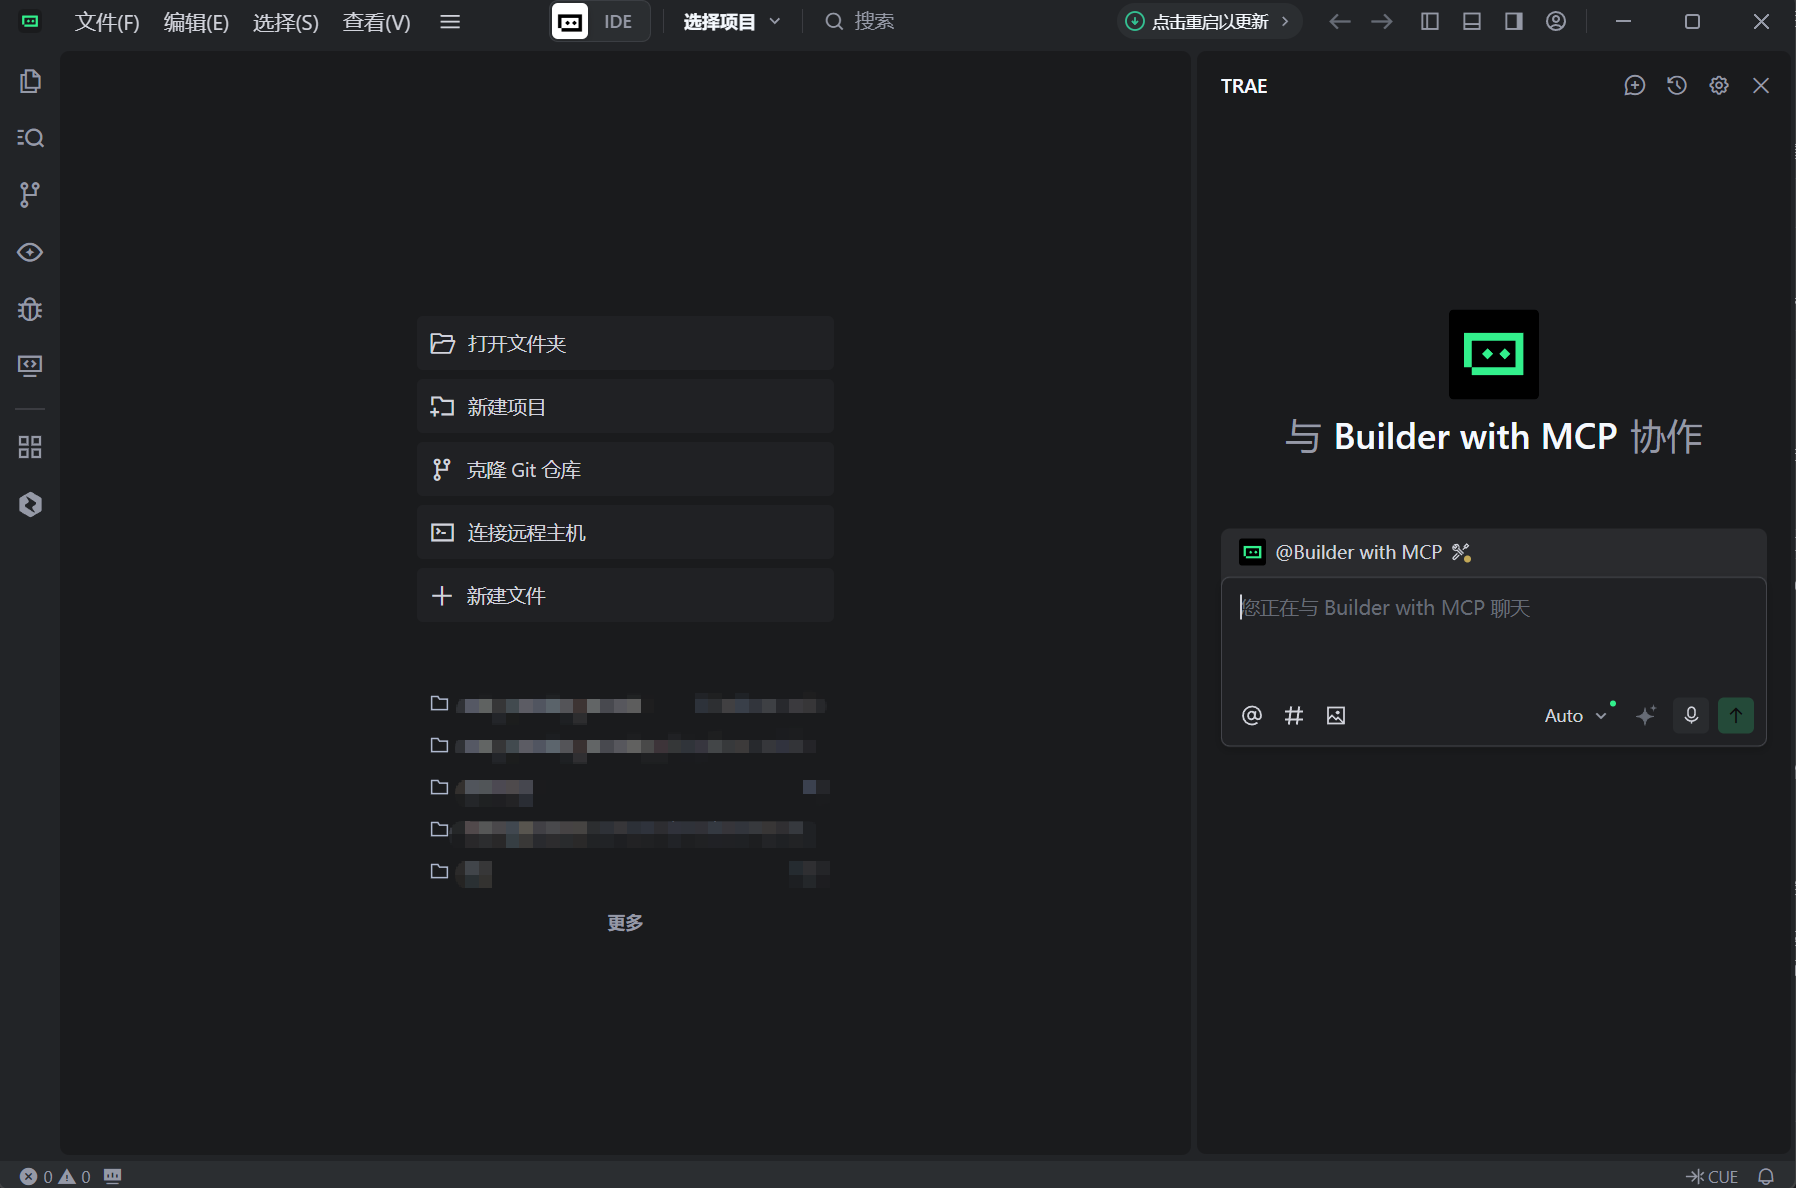Open chat history clock icon
The height and width of the screenshot is (1188, 1796).
click(x=1677, y=86)
